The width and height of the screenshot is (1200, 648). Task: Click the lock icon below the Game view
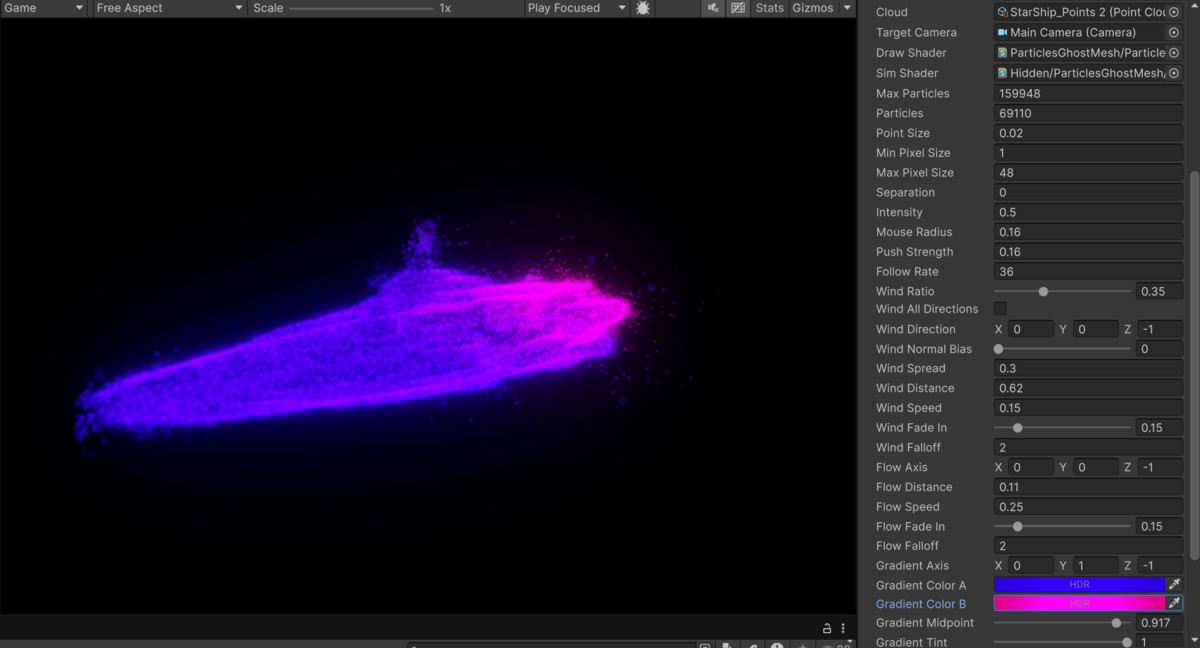pyautogui.click(x=827, y=629)
